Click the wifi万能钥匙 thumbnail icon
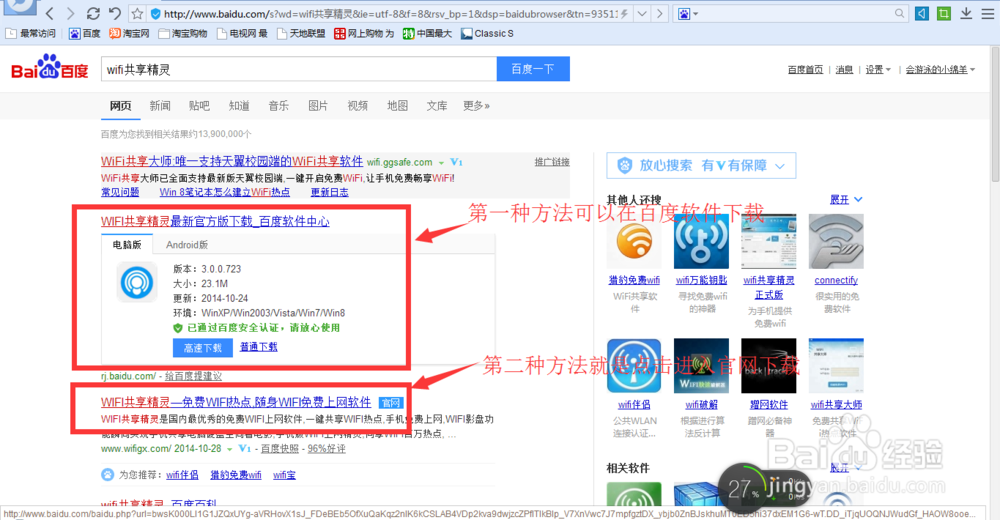The width and height of the screenshot is (1000, 520). [x=702, y=242]
